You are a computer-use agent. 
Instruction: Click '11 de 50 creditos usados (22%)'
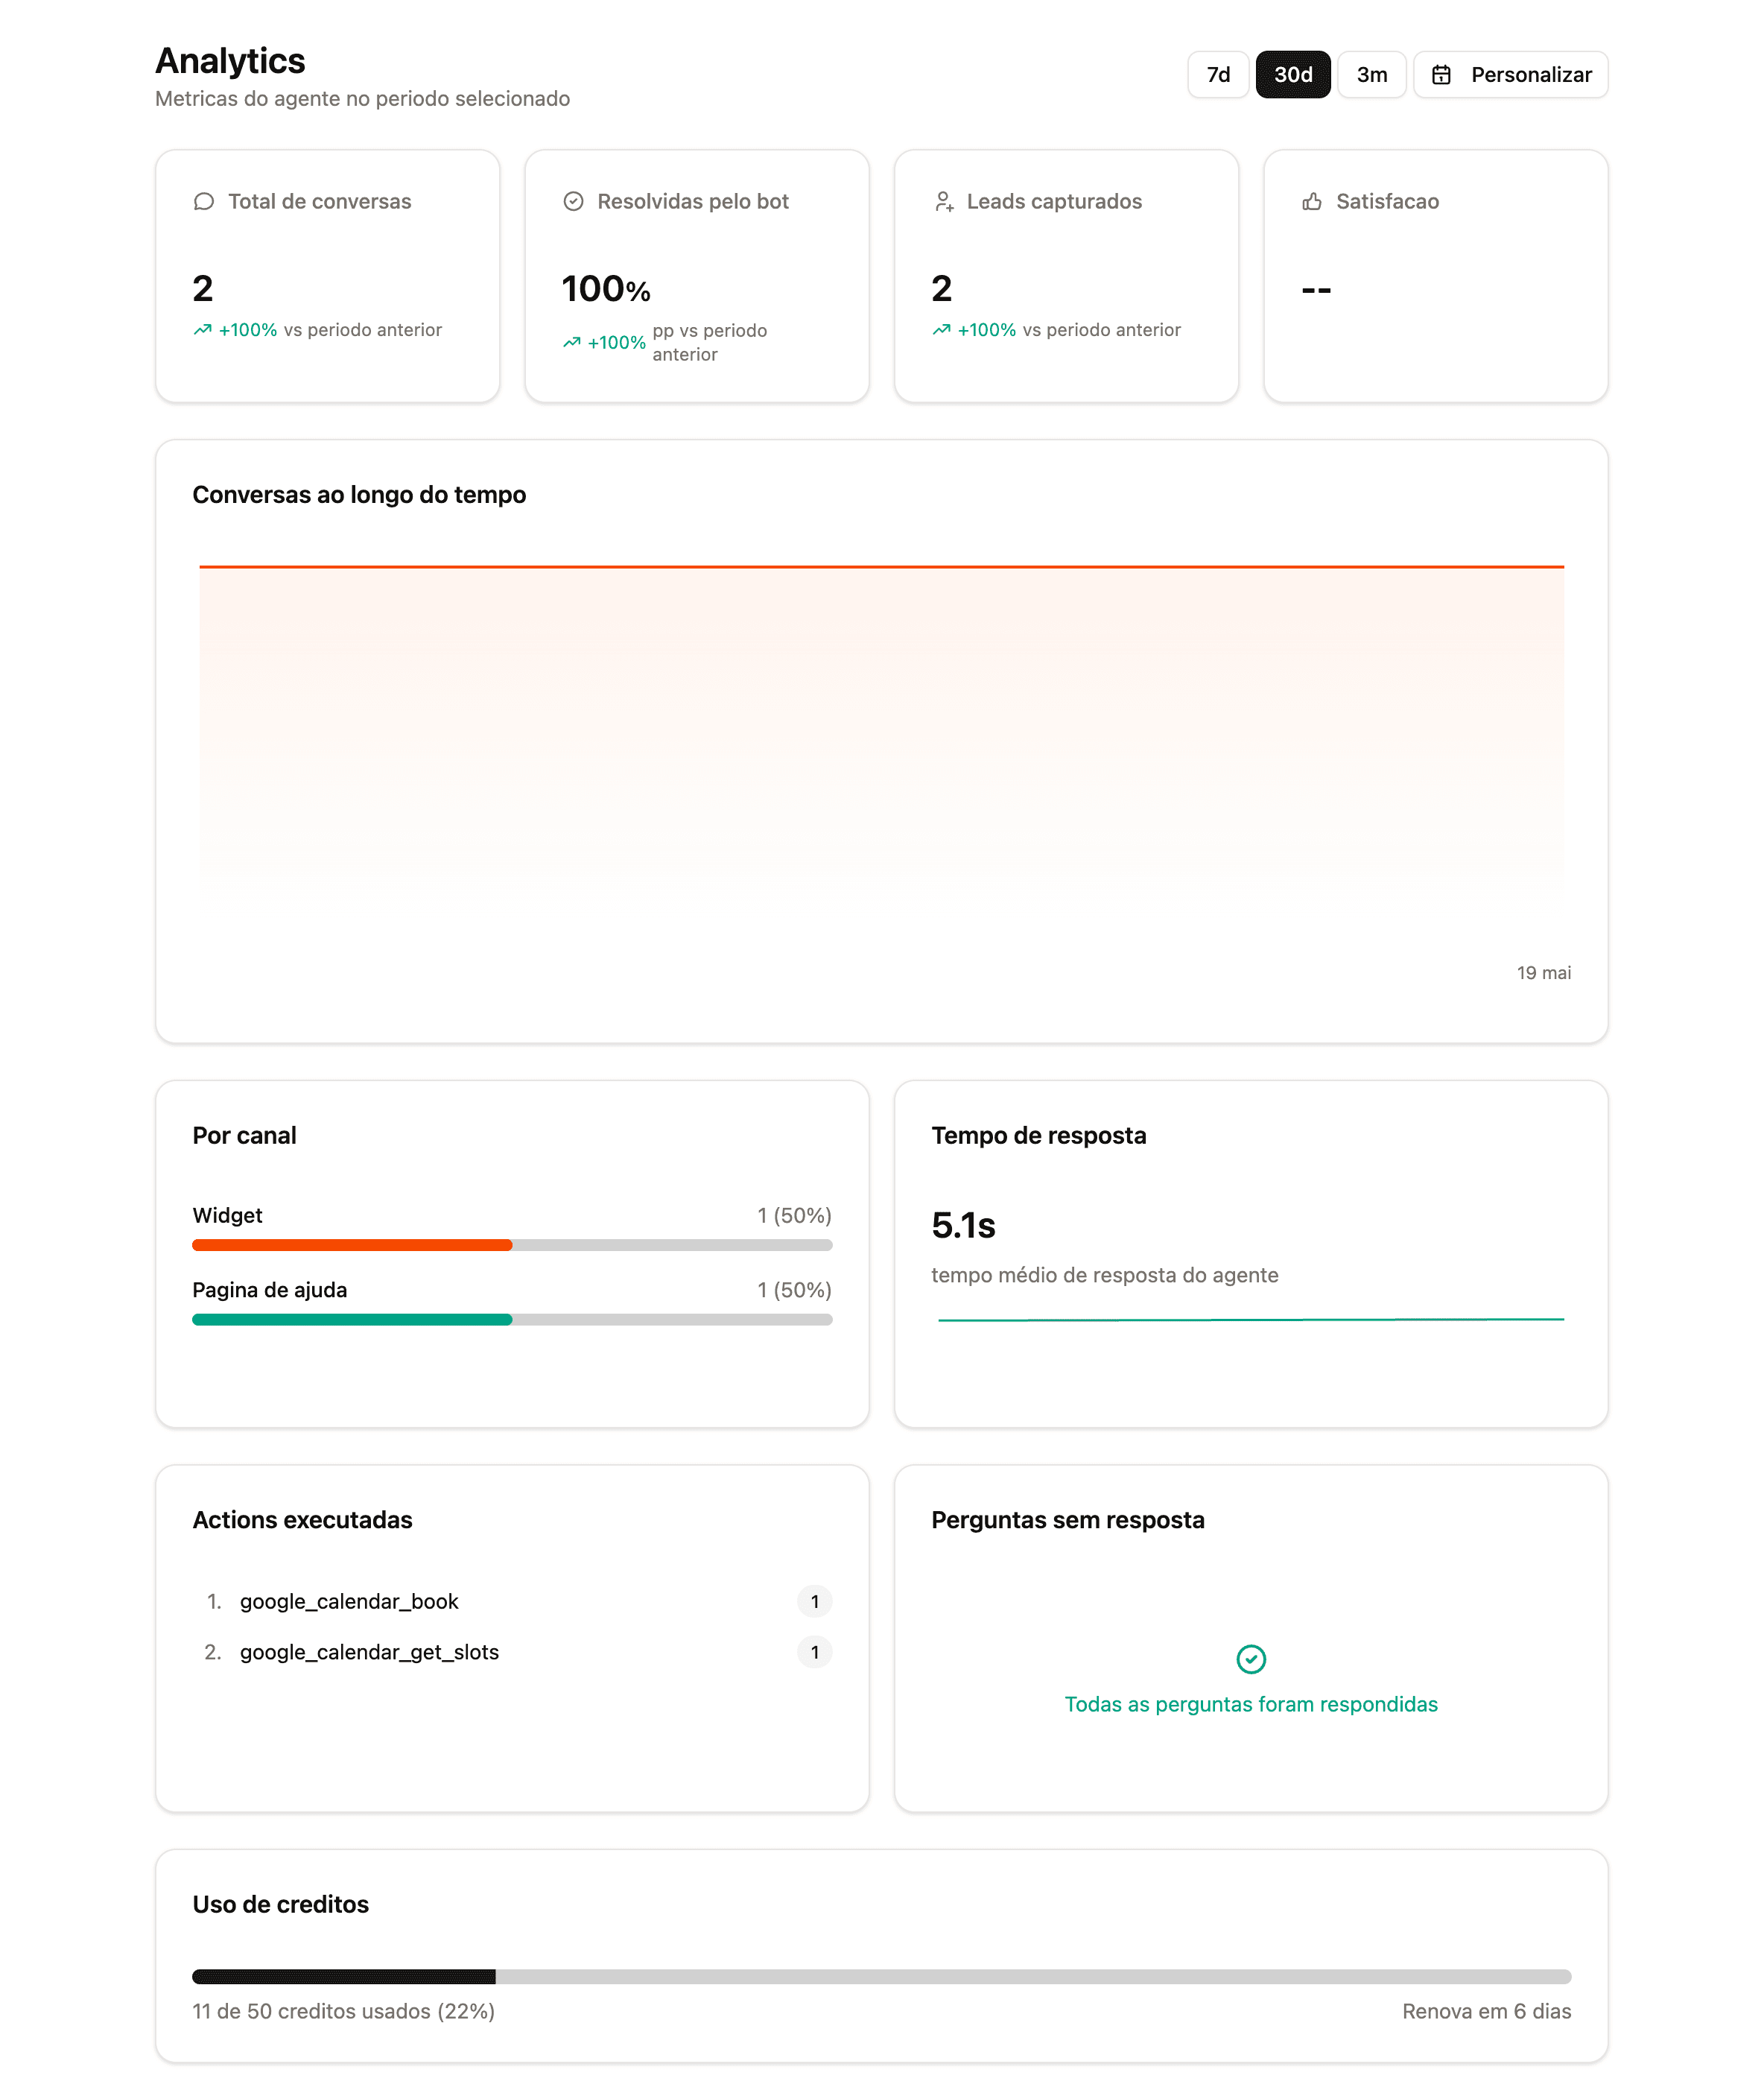[x=344, y=2012]
